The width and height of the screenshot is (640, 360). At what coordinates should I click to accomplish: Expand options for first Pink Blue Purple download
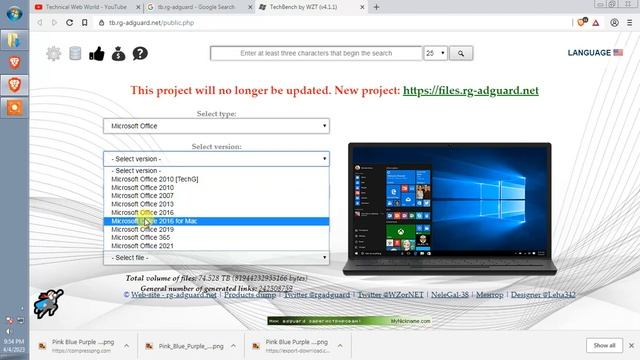pos(127,346)
